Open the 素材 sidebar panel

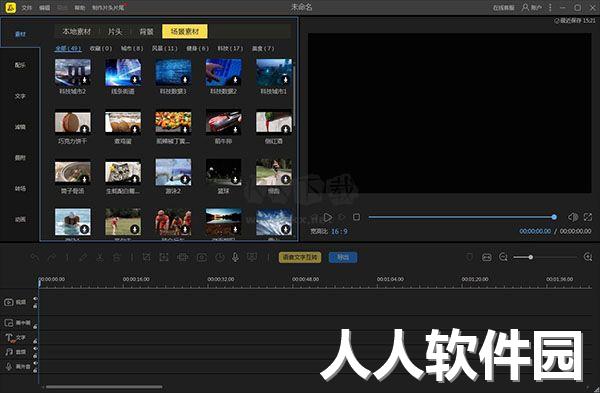(20, 34)
